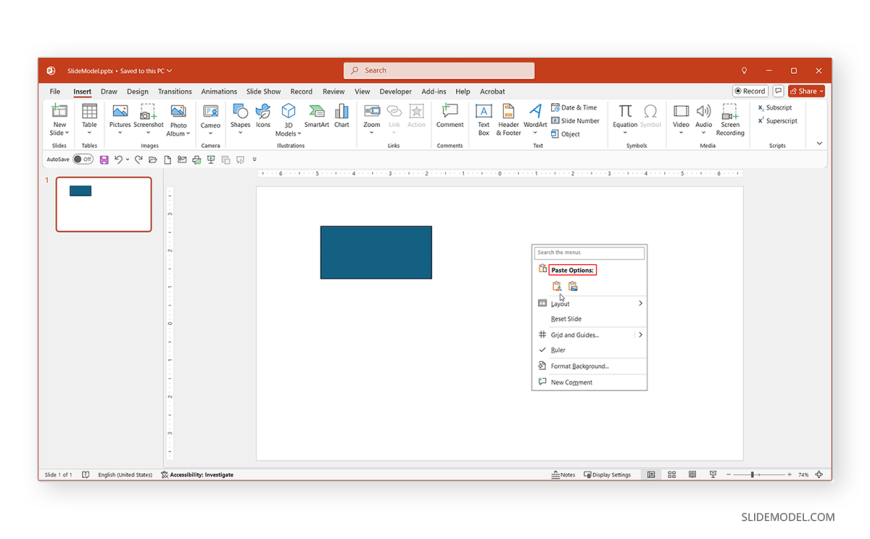Expand the Grid and Guides submenu arrow
The image size is (870, 539).
[640, 335]
